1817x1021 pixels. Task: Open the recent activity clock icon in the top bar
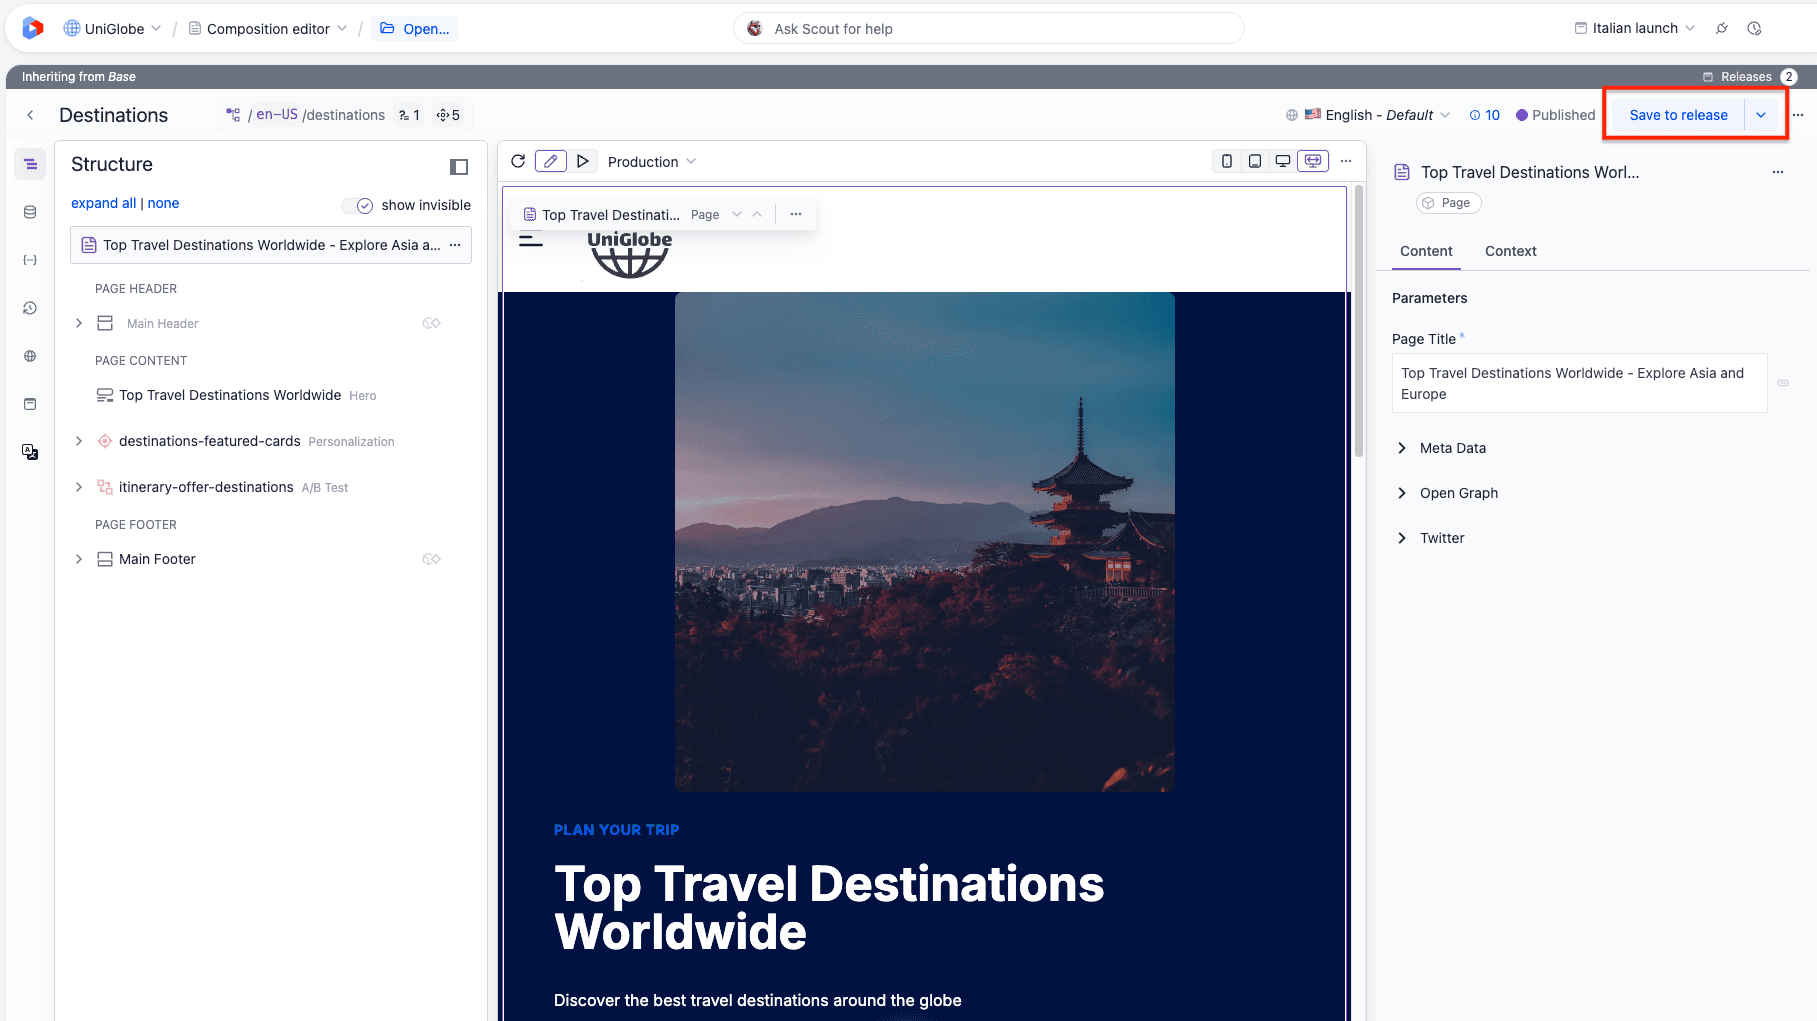pyautogui.click(x=1754, y=28)
